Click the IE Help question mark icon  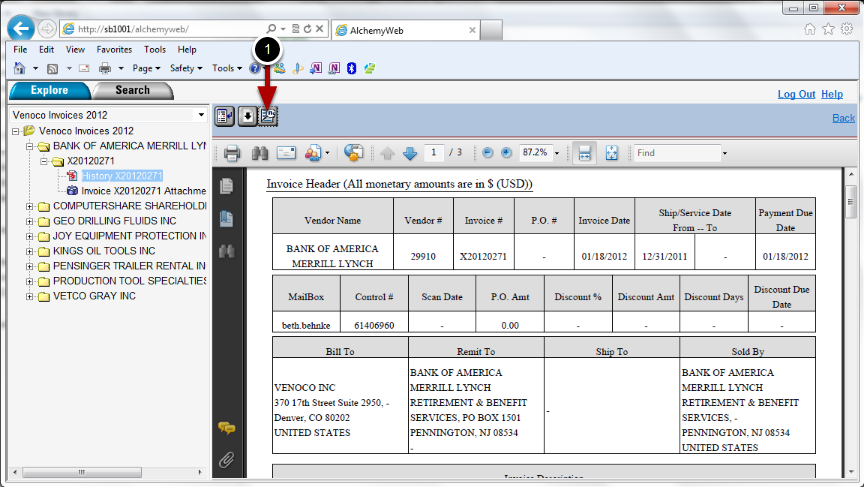255,68
